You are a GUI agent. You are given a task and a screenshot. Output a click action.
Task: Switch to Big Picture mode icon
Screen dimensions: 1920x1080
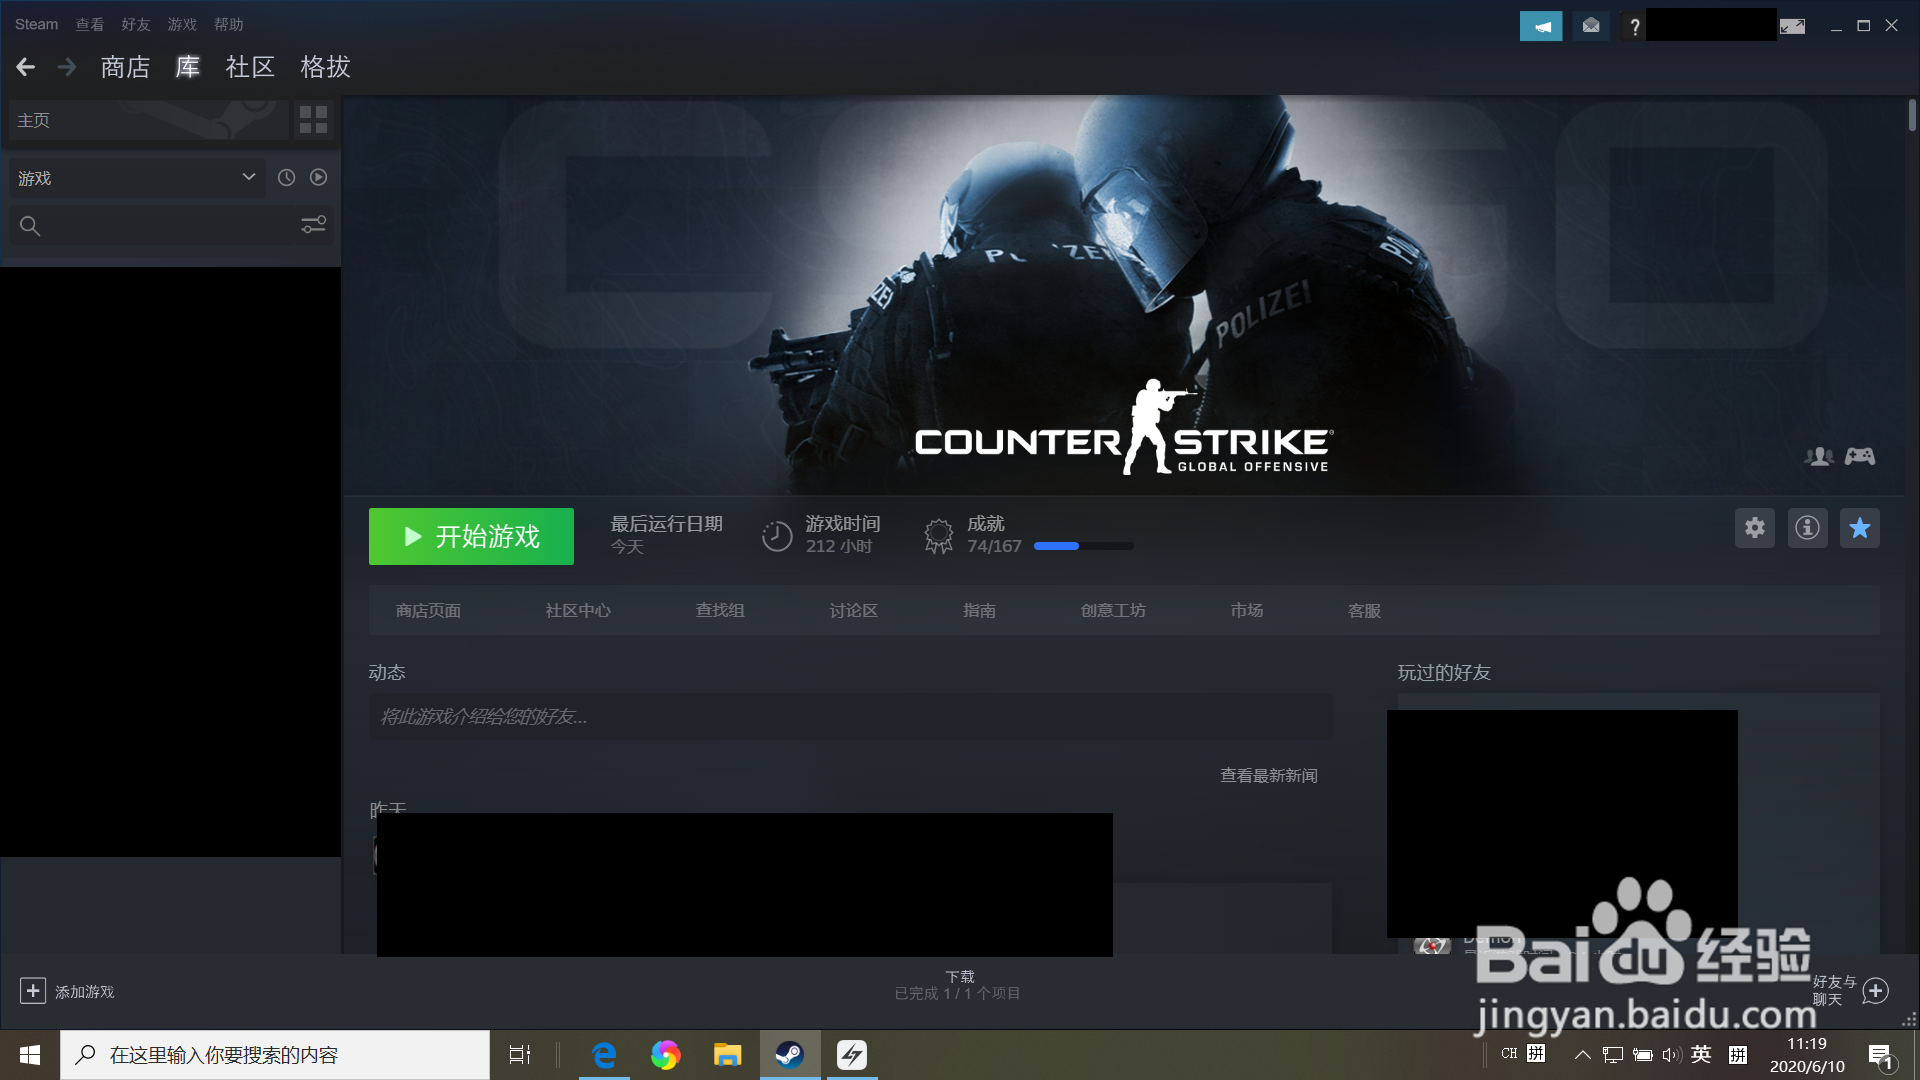click(1792, 26)
